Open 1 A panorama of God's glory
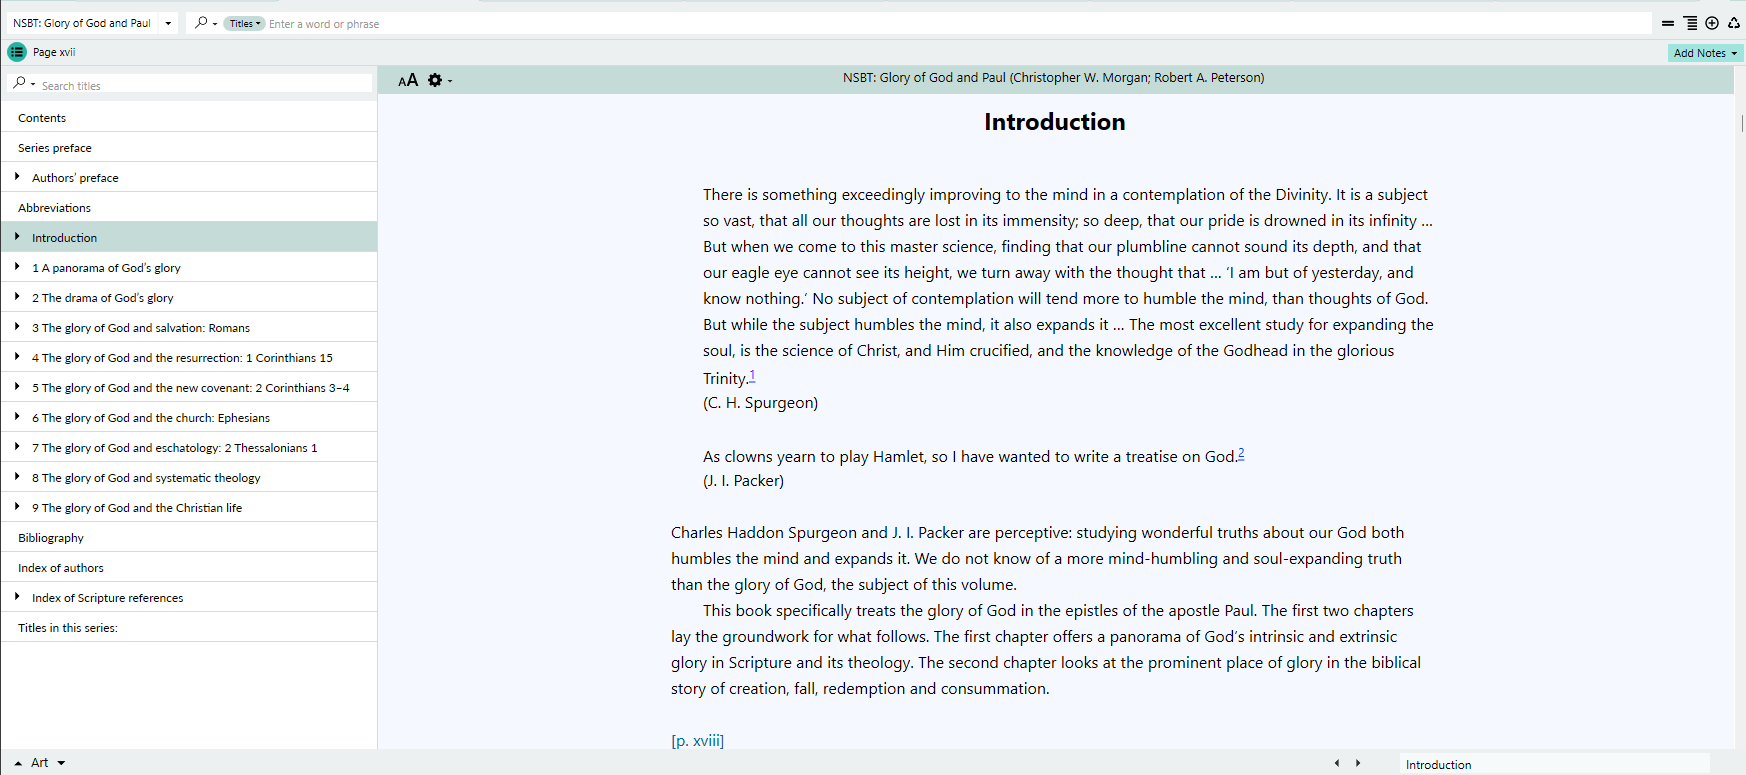This screenshot has height=775, width=1746. click(x=189, y=267)
